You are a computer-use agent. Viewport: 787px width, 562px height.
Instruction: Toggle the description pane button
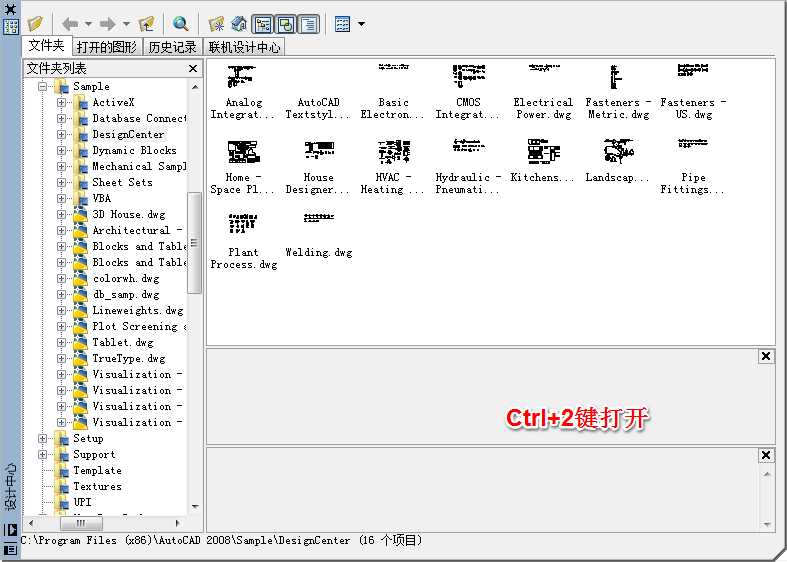pyautogui.click(x=309, y=24)
